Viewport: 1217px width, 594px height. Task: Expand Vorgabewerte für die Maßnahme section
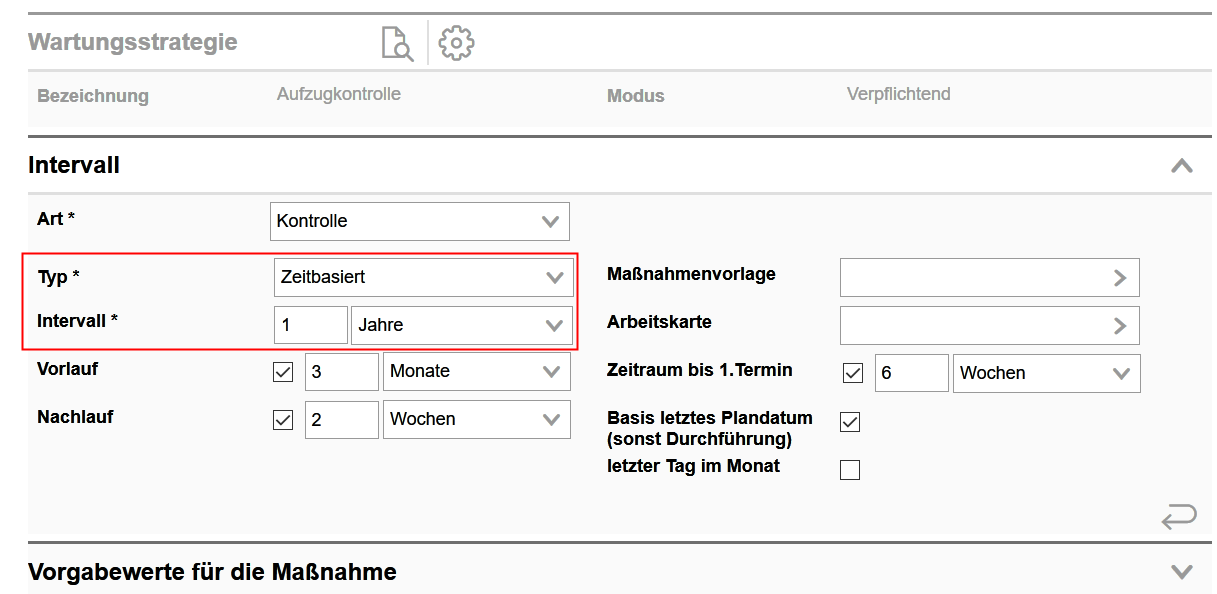(x=1181, y=572)
